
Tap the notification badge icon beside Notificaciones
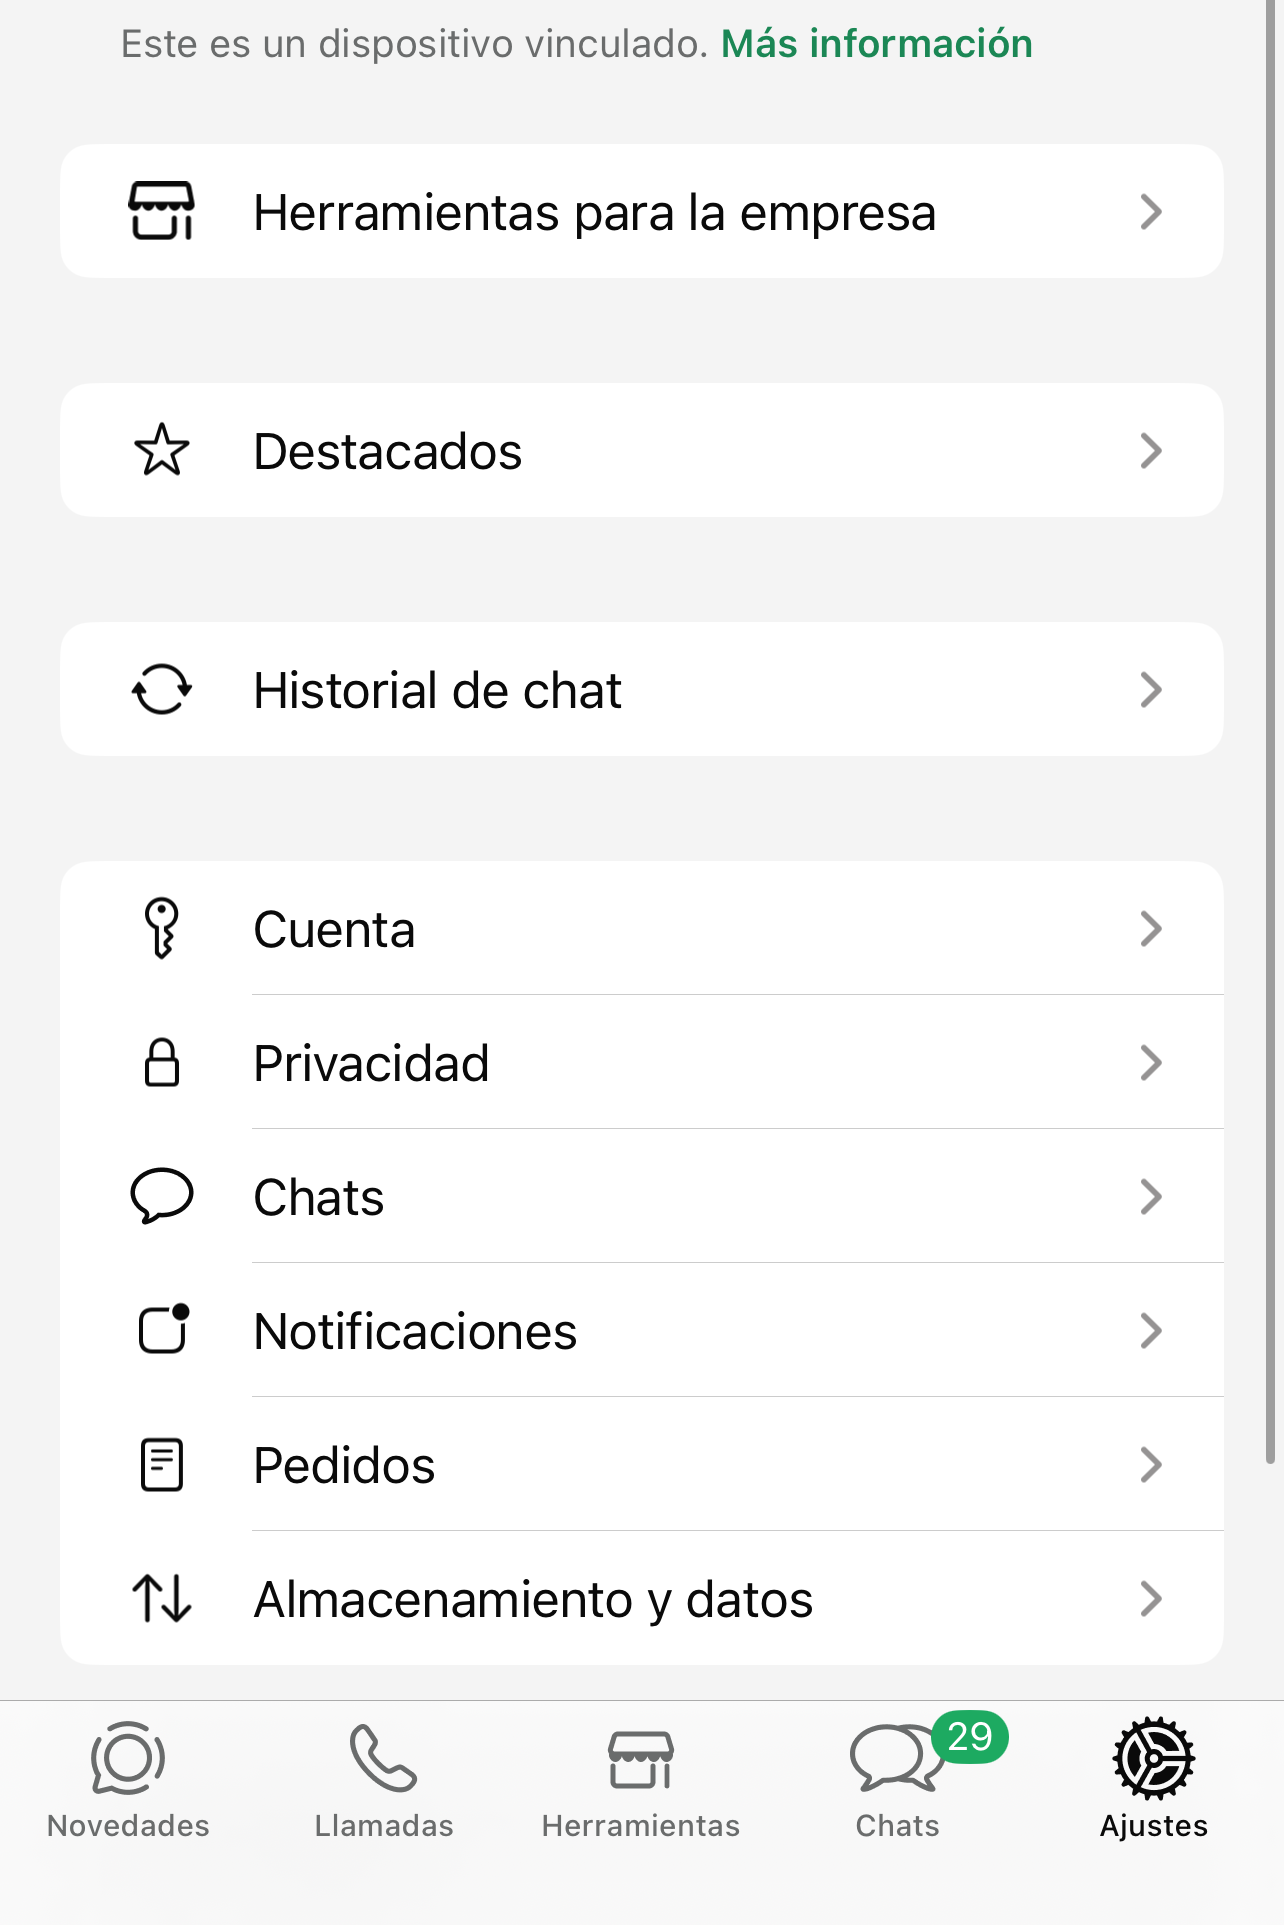tap(163, 1330)
